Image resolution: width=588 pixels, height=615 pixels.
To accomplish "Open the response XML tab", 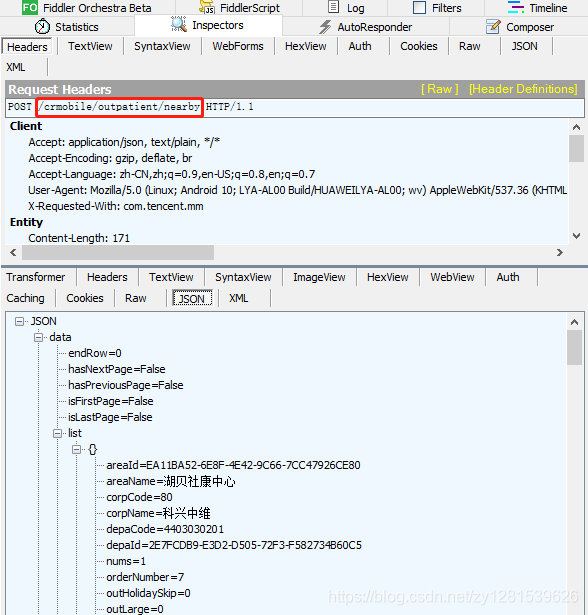I will point(238,298).
